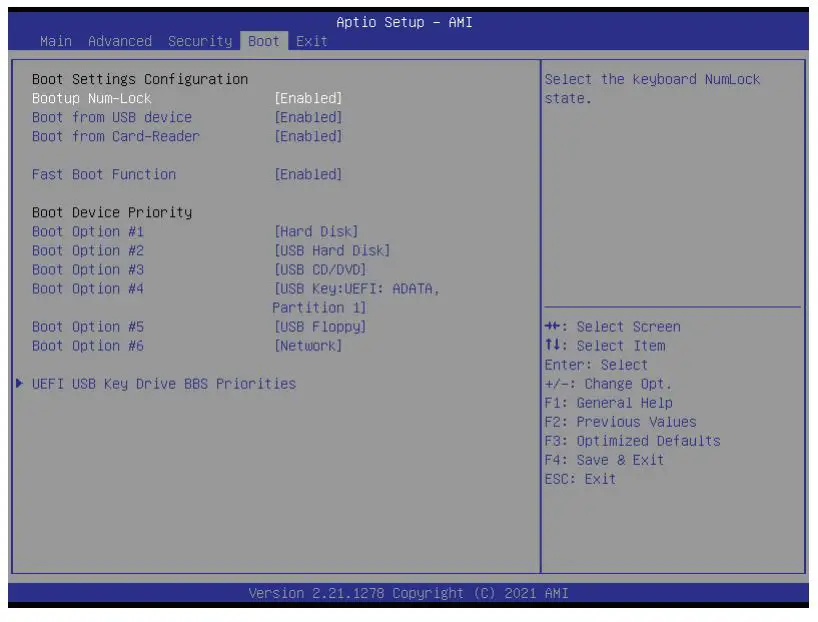Open the Advanced tab
The image size is (818, 622).
[x=120, y=41]
